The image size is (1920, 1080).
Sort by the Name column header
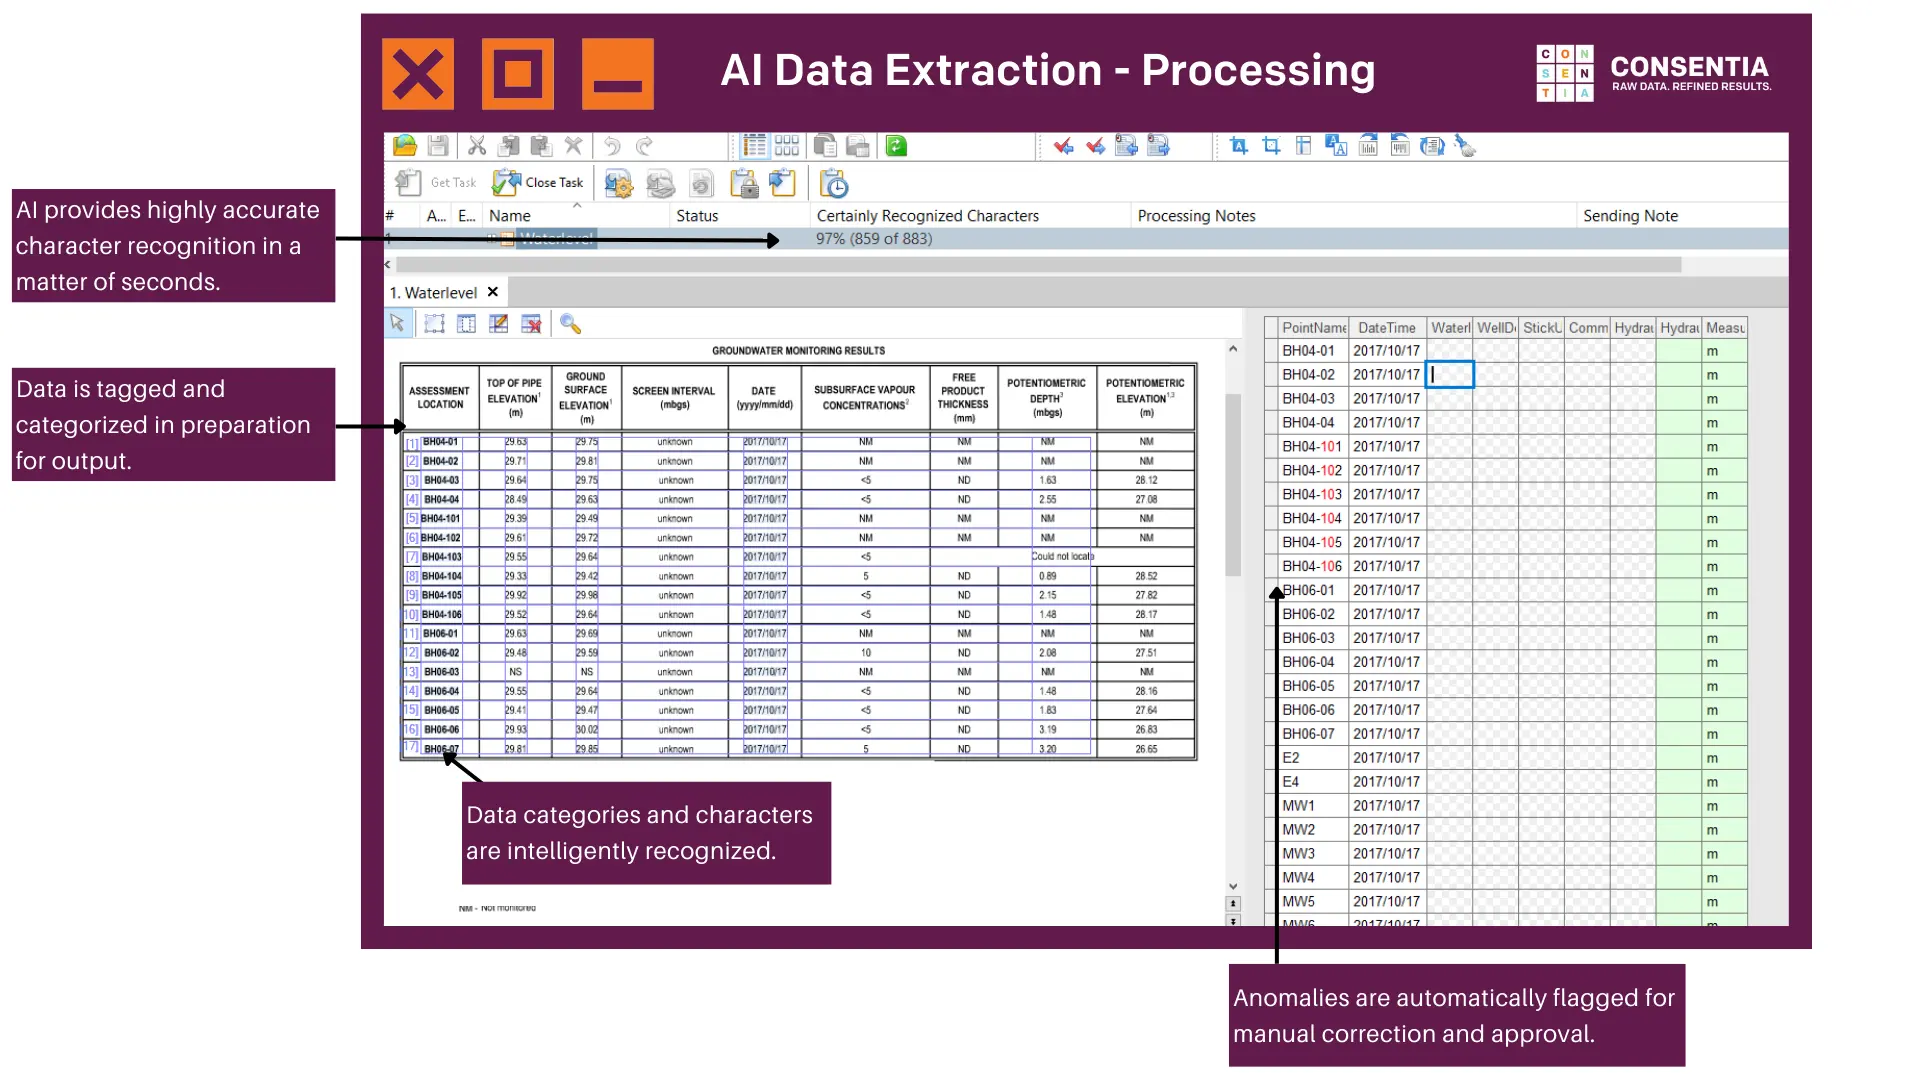click(x=510, y=216)
